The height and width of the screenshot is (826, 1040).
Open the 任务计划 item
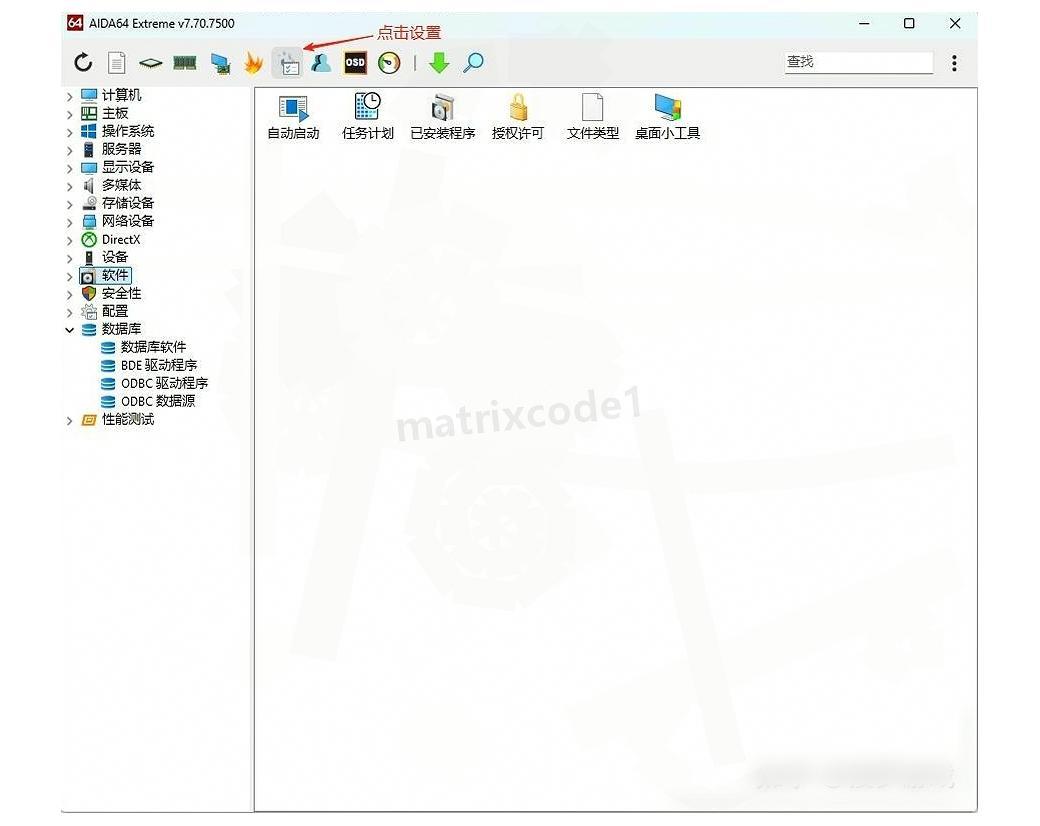pyautogui.click(x=367, y=117)
